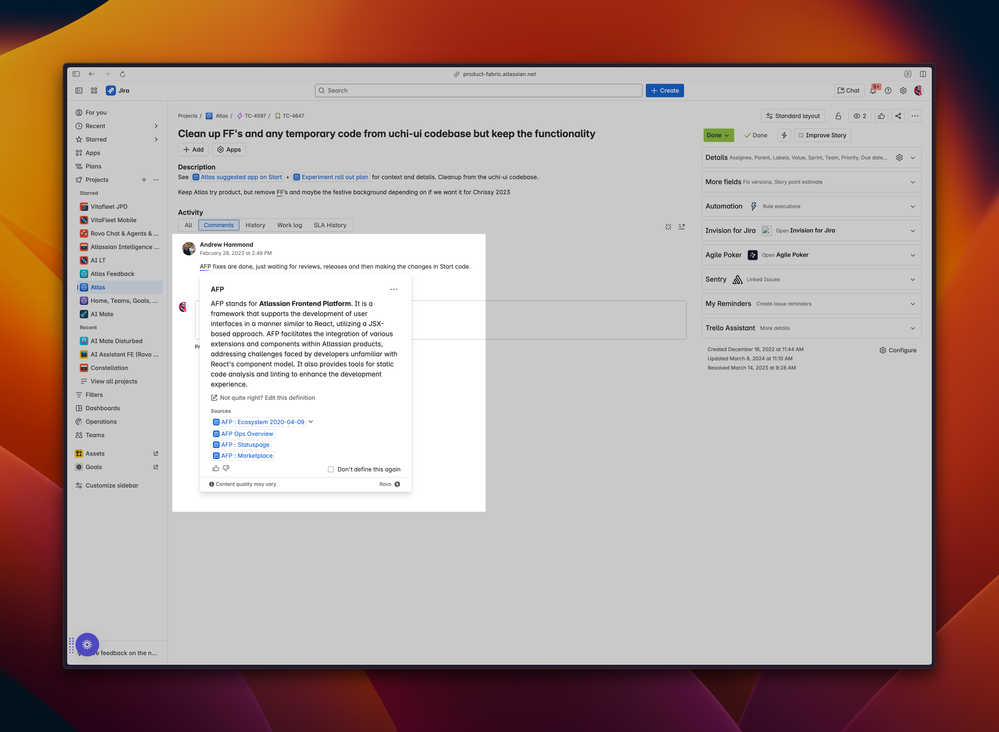The width and height of the screenshot is (999, 732).
Task: Open the 'Experiment roll out plan' link
Action: click(331, 177)
